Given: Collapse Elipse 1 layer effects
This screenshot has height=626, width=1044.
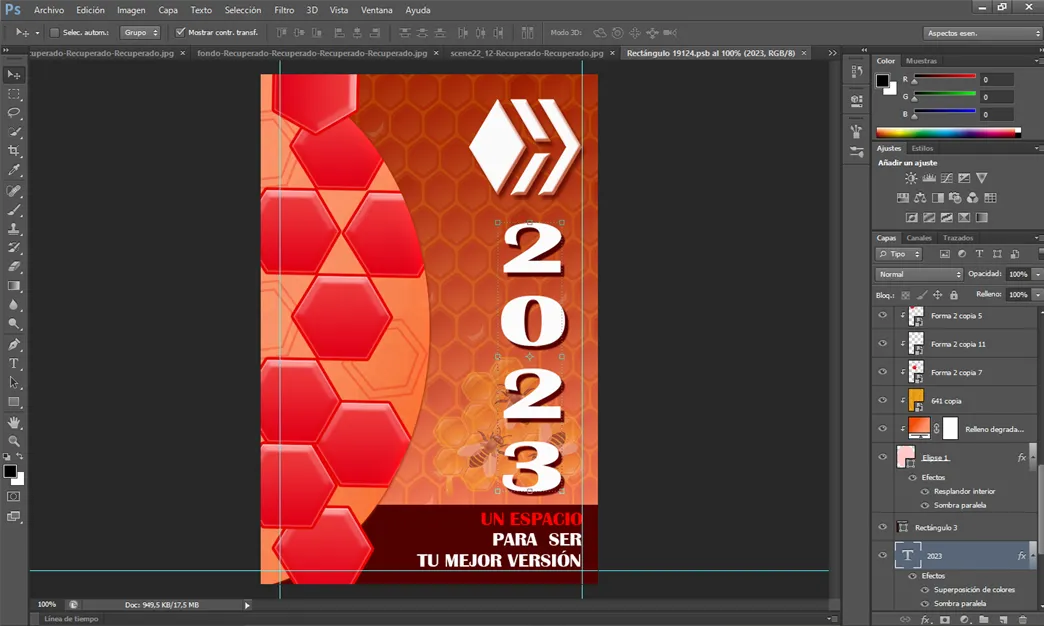Looking at the screenshot, I should pos(1033,458).
